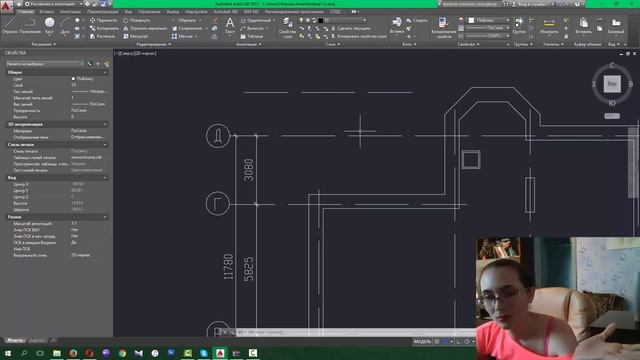Expand the Аннотации panel dropdown
640x360 pixels.
(248, 44)
